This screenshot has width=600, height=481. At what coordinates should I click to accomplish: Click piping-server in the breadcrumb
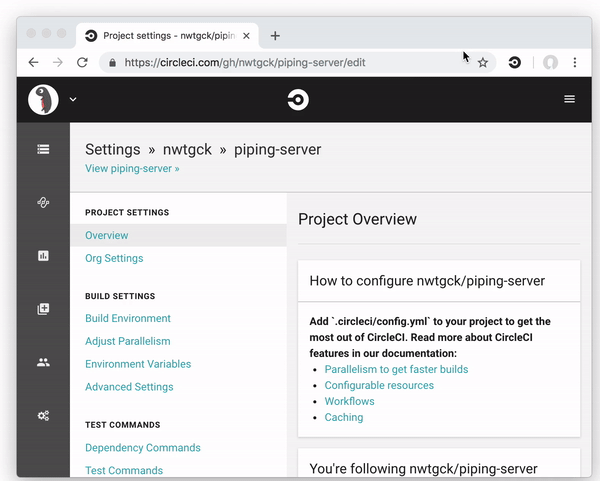pos(277,149)
